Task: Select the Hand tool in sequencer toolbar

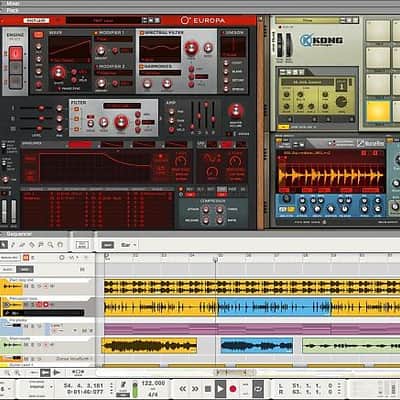Action: pos(60,245)
